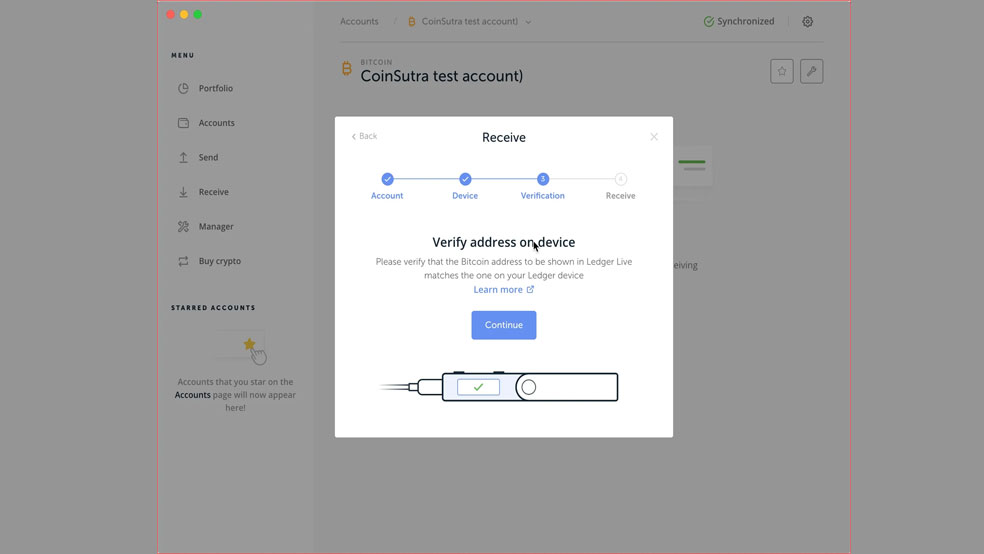Click the green sync checkmark icon
Viewport: 984px width, 554px height.
point(709,21)
